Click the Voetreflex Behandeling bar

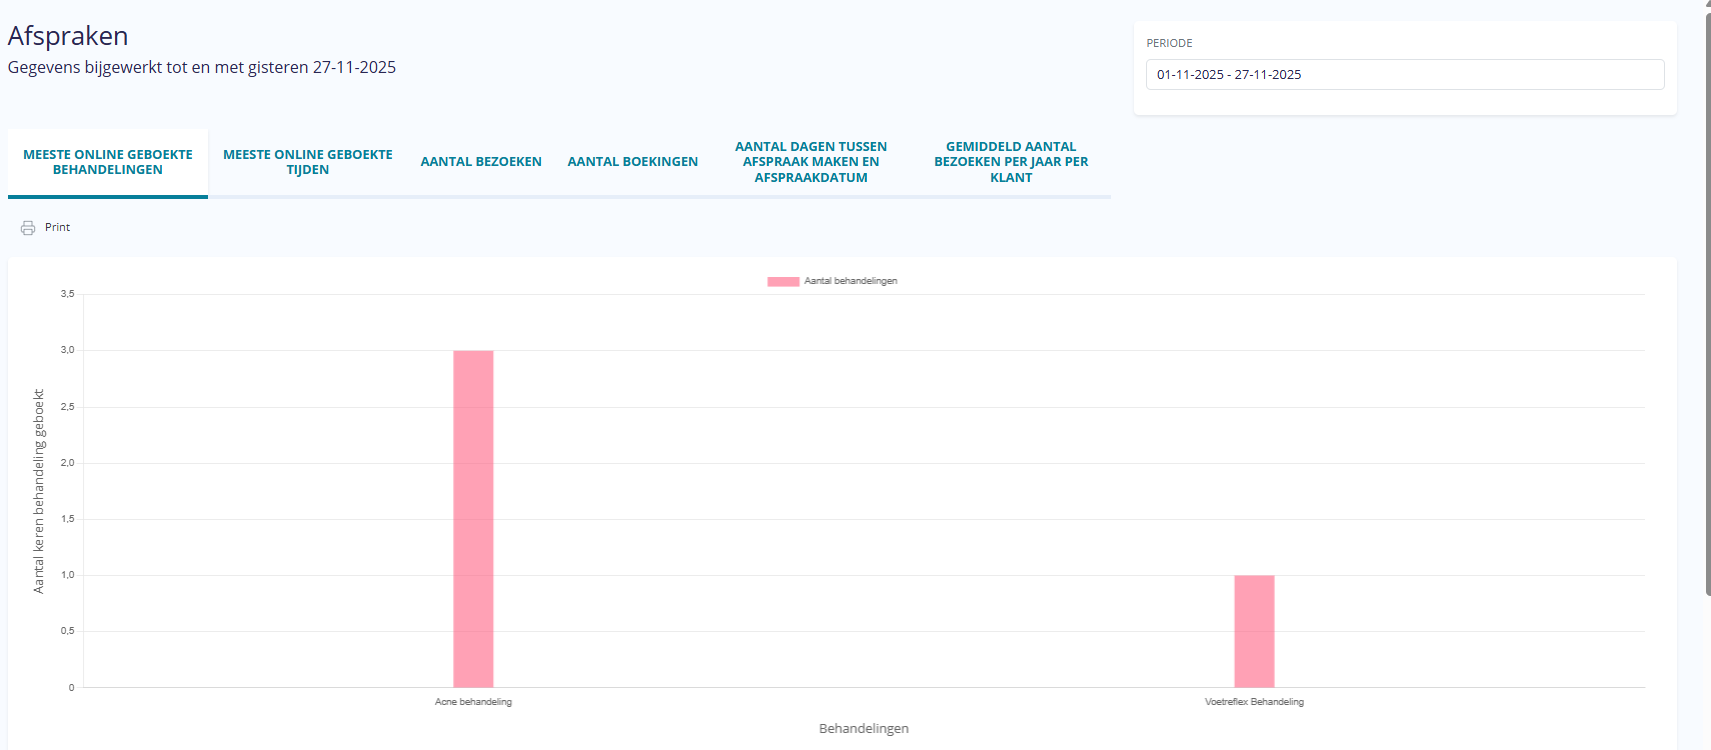pyautogui.click(x=1254, y=630)
